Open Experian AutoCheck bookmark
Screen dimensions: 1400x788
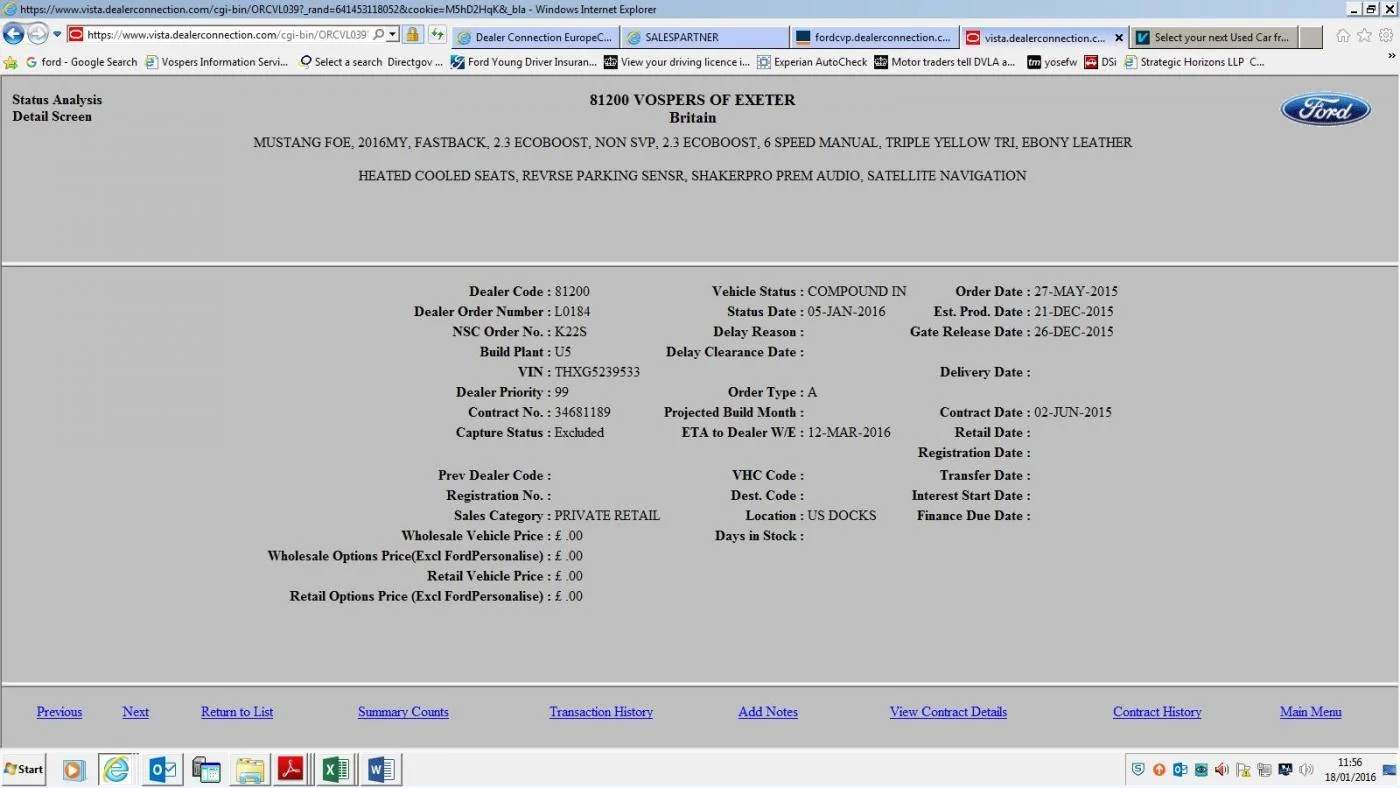pos(812,62)
